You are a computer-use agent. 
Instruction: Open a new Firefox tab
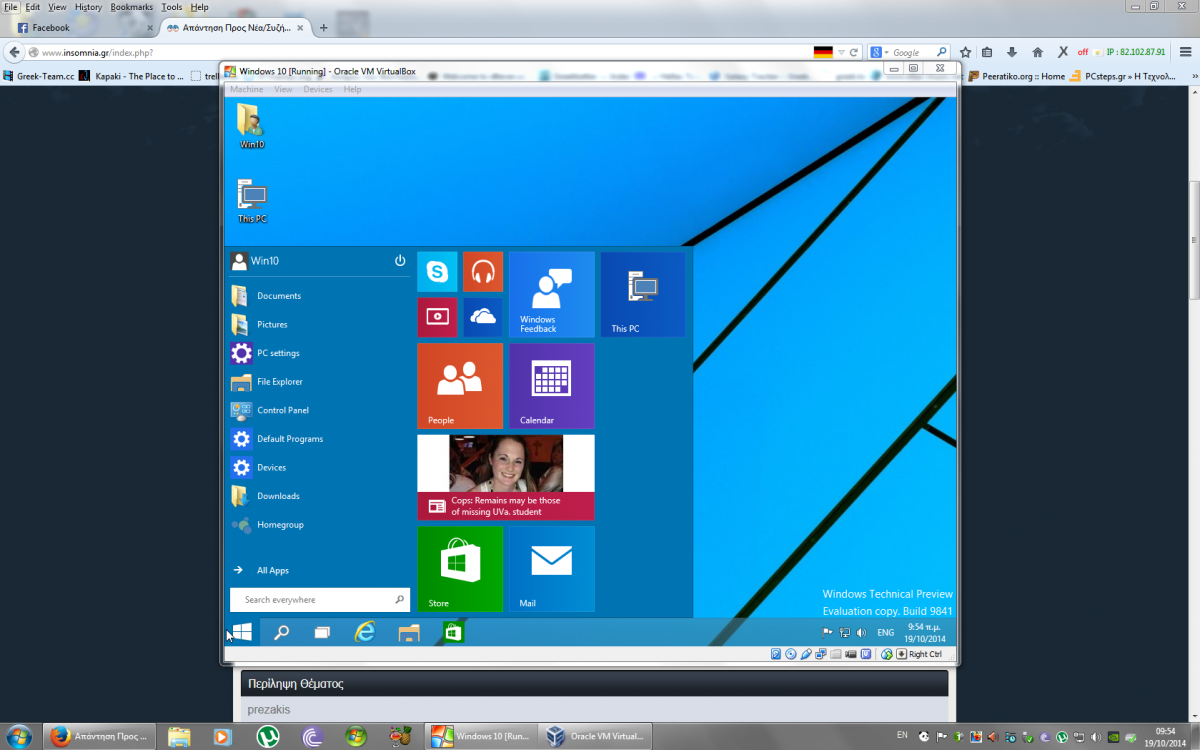[323, 28]
